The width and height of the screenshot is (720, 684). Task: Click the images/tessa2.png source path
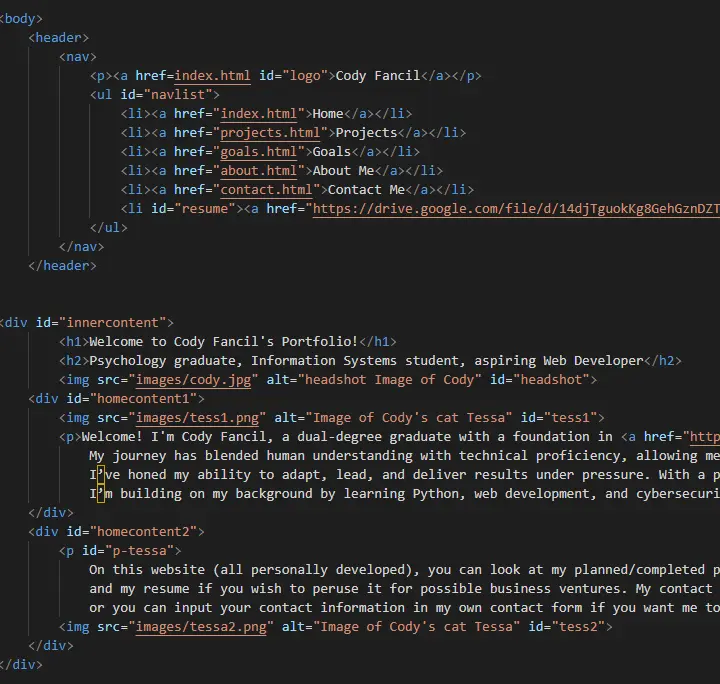201,627
